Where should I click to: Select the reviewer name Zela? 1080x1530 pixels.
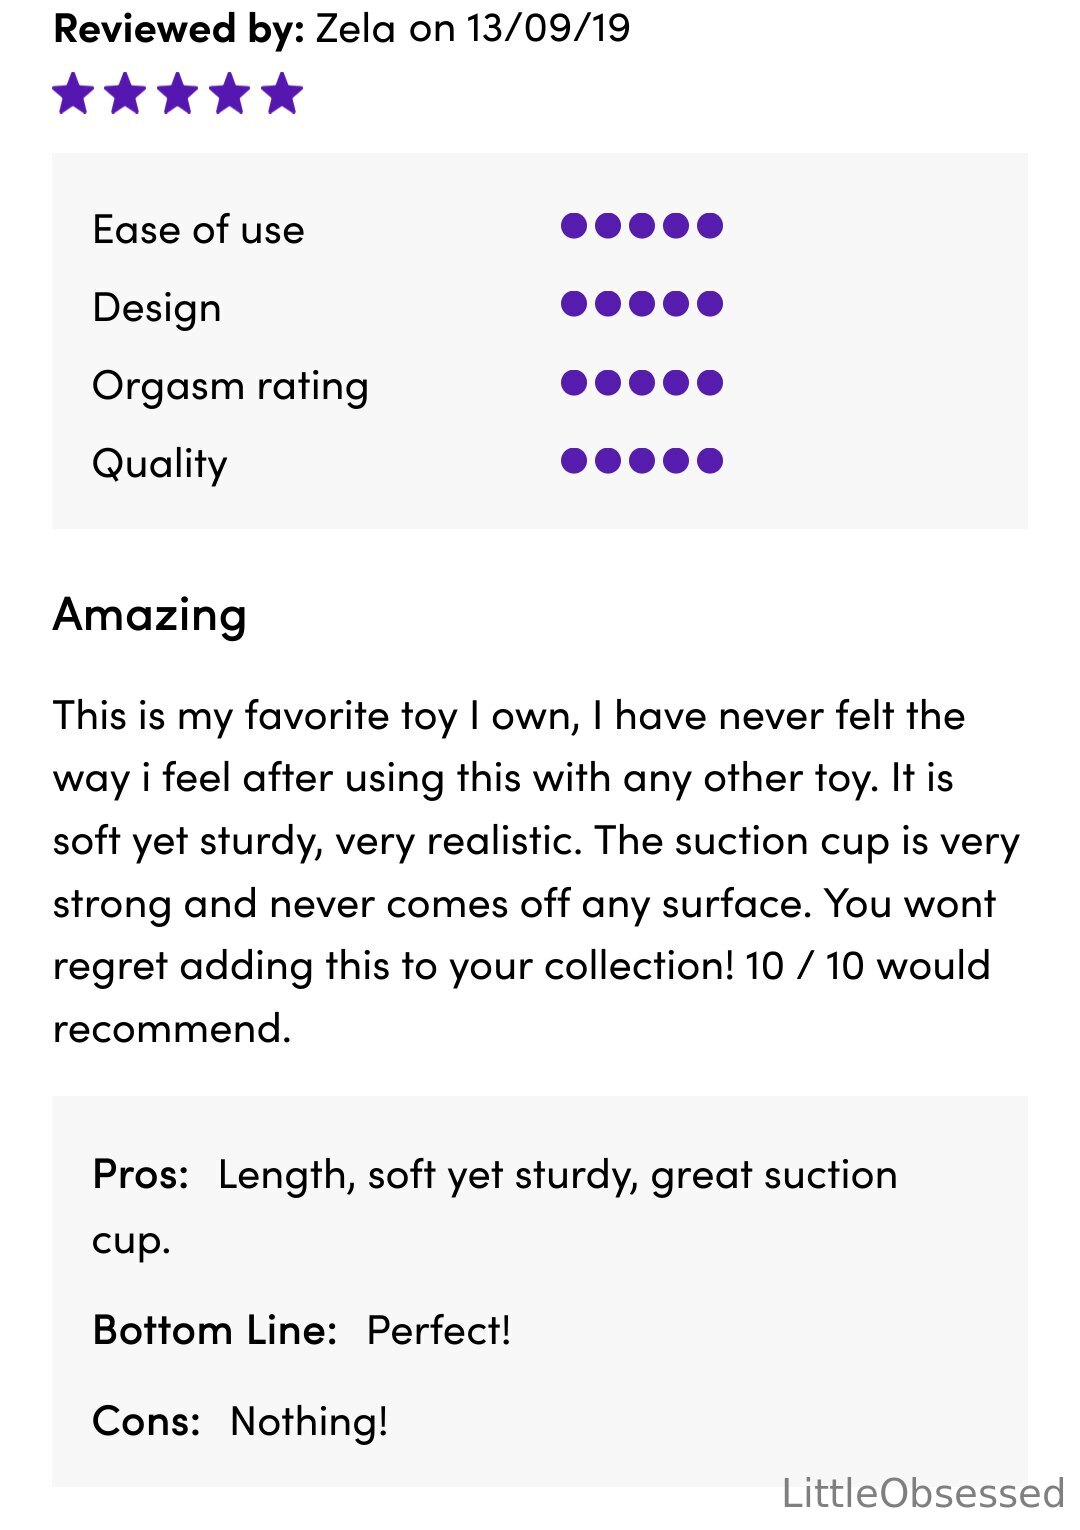(x=355, y=28)
